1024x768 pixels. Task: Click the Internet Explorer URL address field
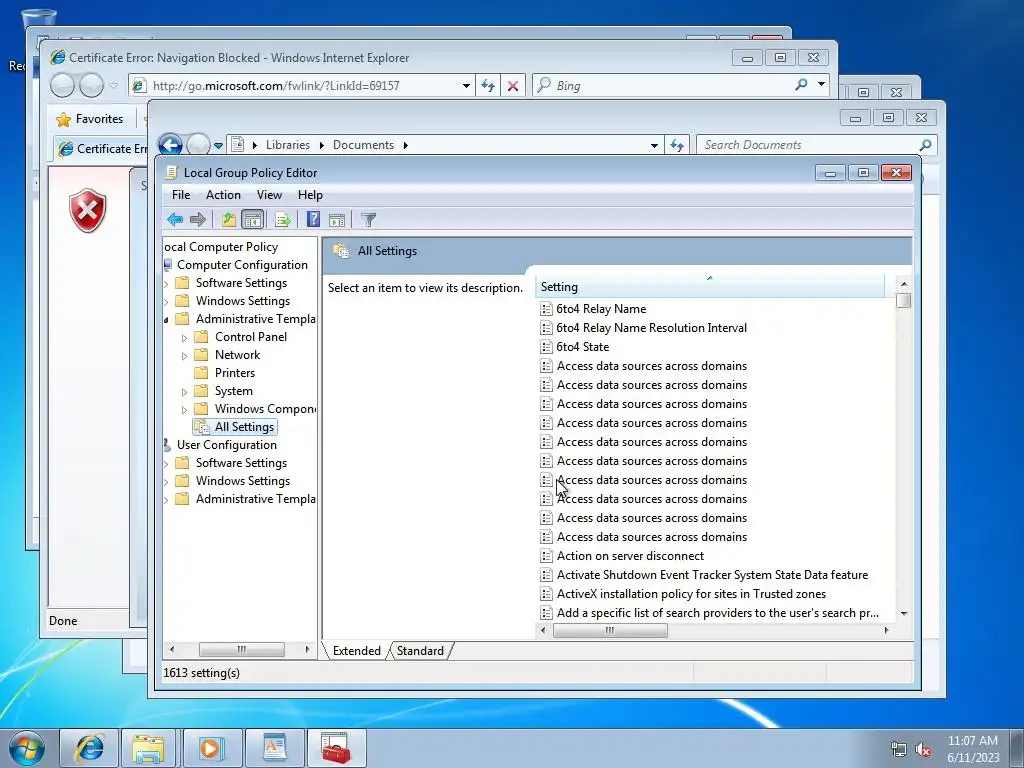pos(304,86)
